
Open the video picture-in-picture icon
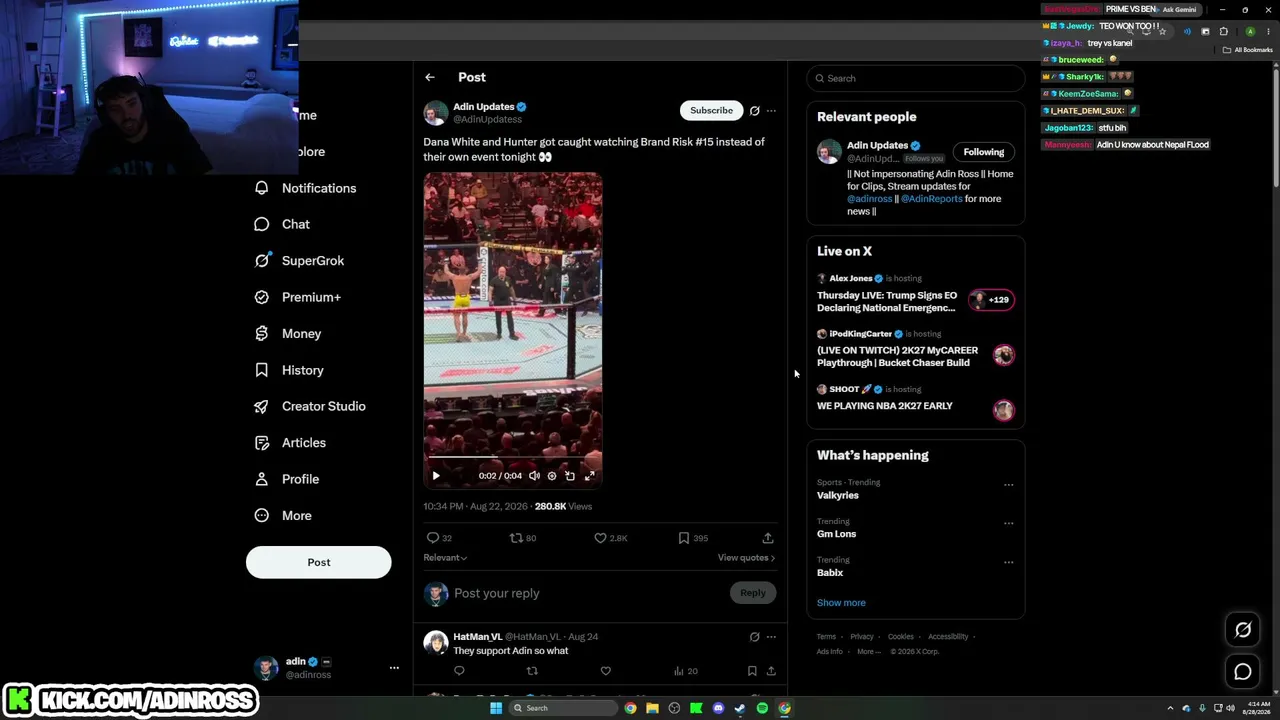tap(570, 476)
